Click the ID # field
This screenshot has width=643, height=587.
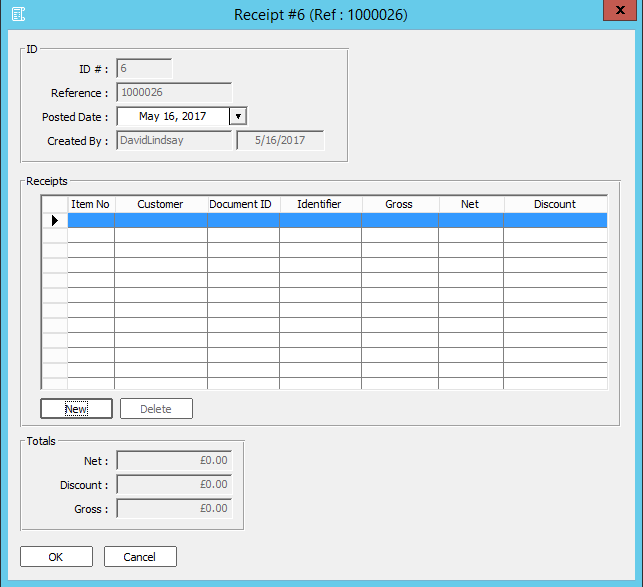[144, 69]
